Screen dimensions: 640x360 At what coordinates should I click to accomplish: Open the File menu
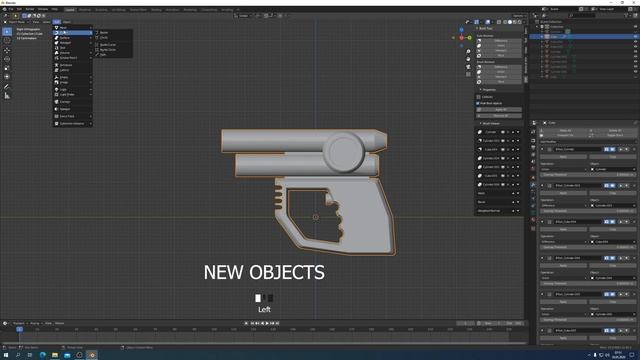(x=11, y=9)
